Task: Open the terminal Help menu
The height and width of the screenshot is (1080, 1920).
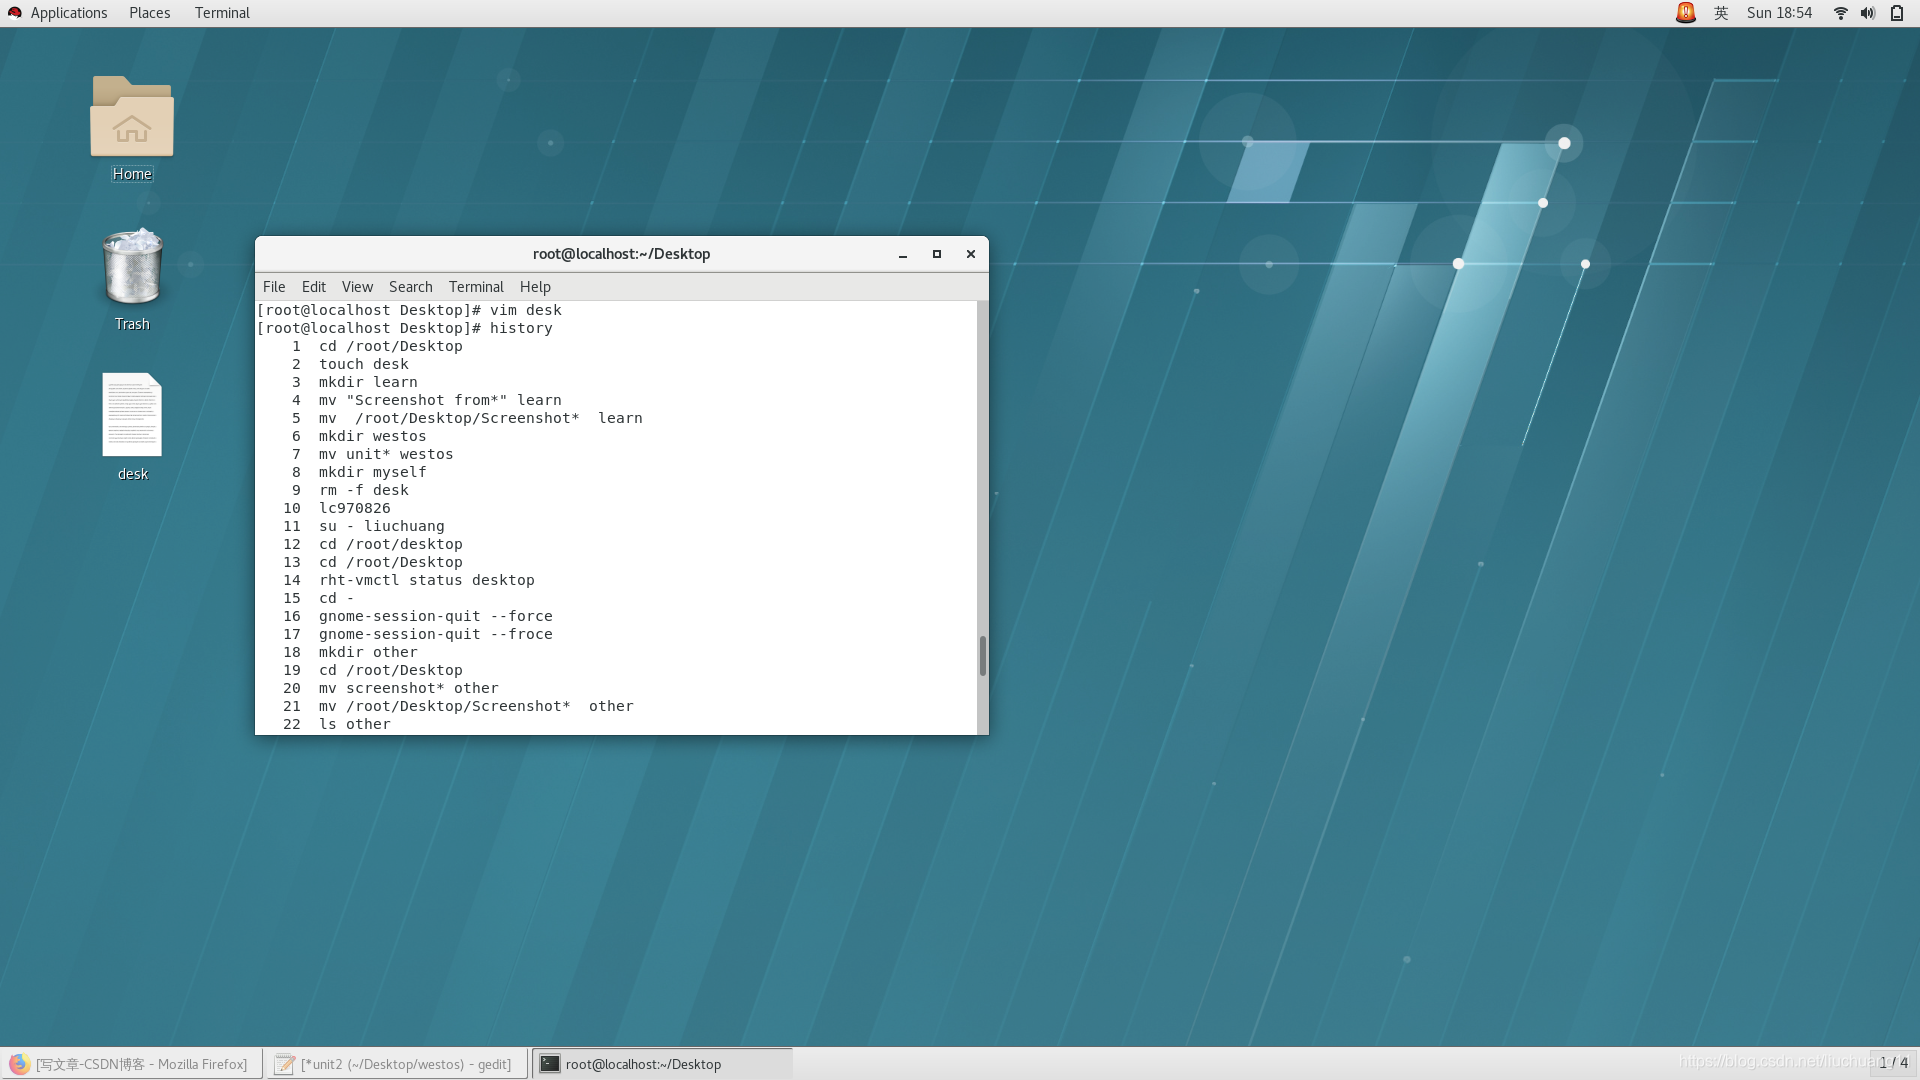Action: click(535, 287)
